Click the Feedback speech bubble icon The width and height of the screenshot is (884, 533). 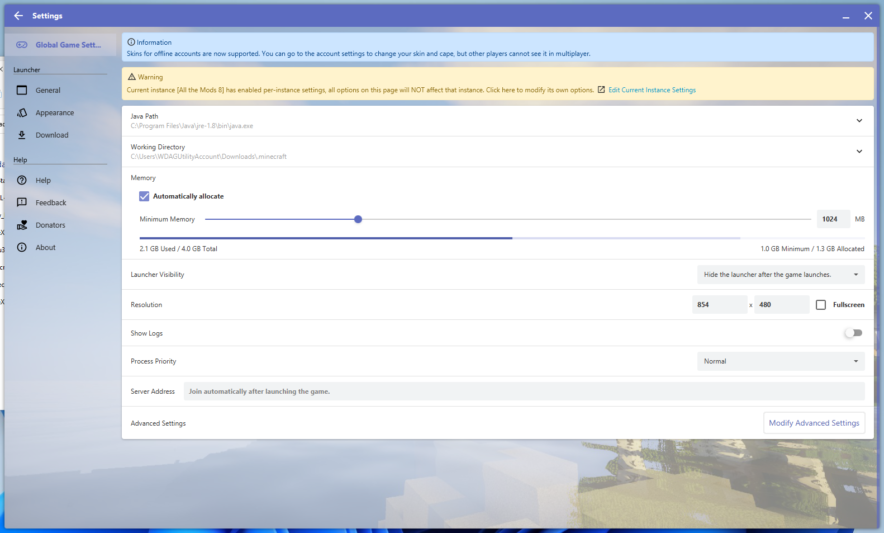[x=22, y=202]
